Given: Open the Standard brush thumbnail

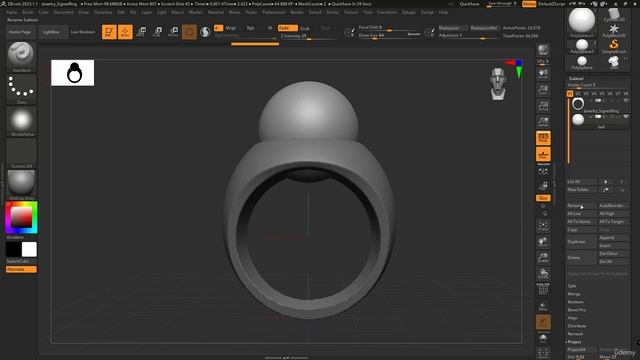Looking at the screenshot, I should (x=21, y=56).
